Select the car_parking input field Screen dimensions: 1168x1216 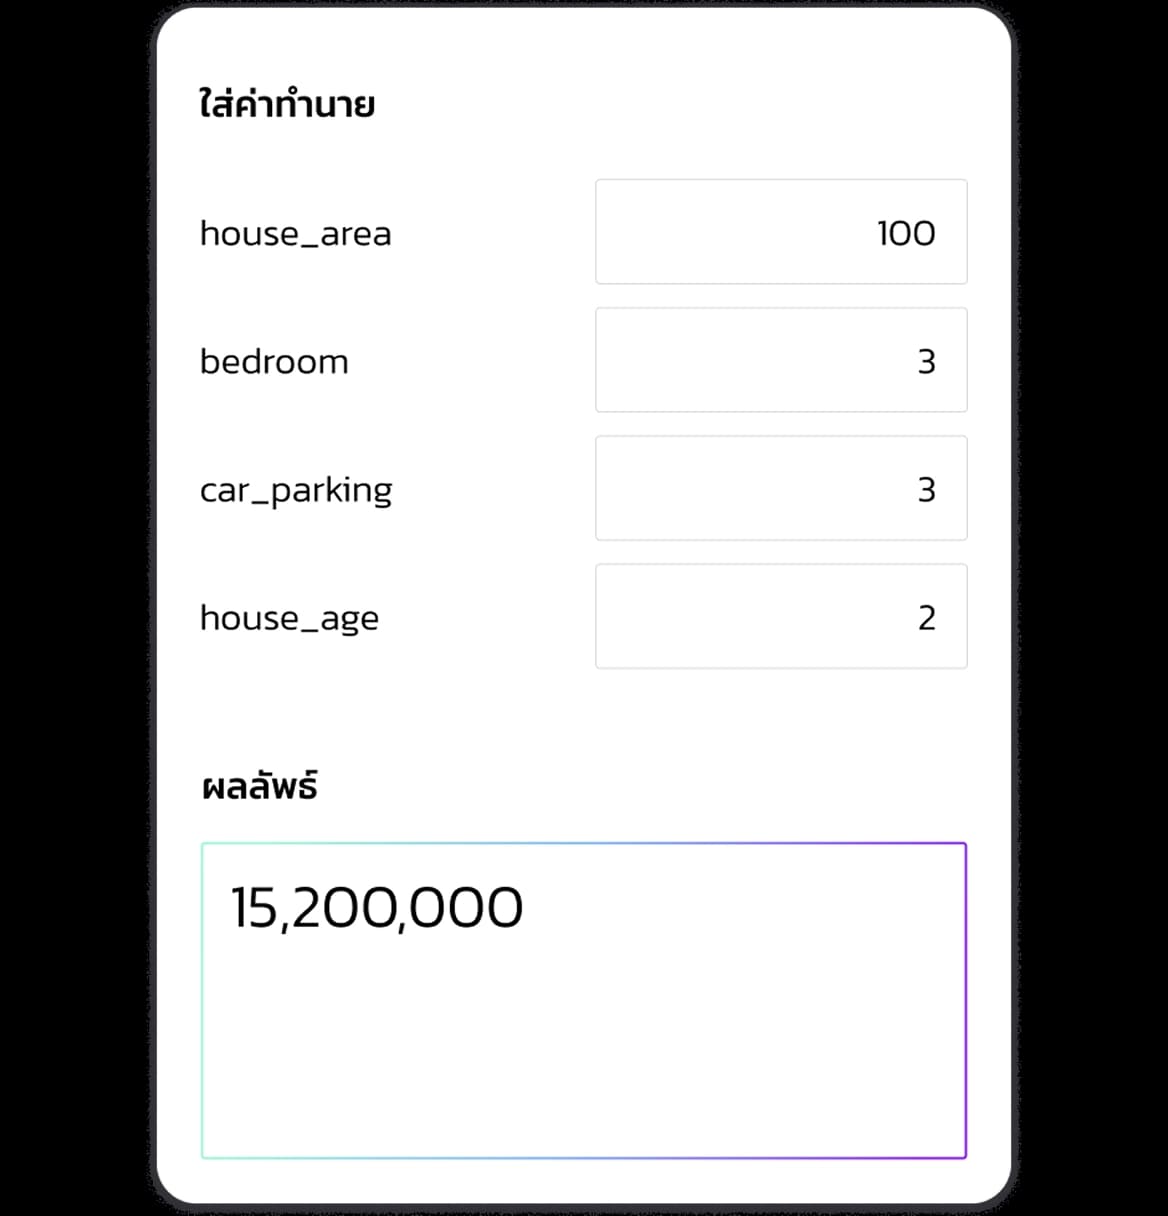click(780, 488)
